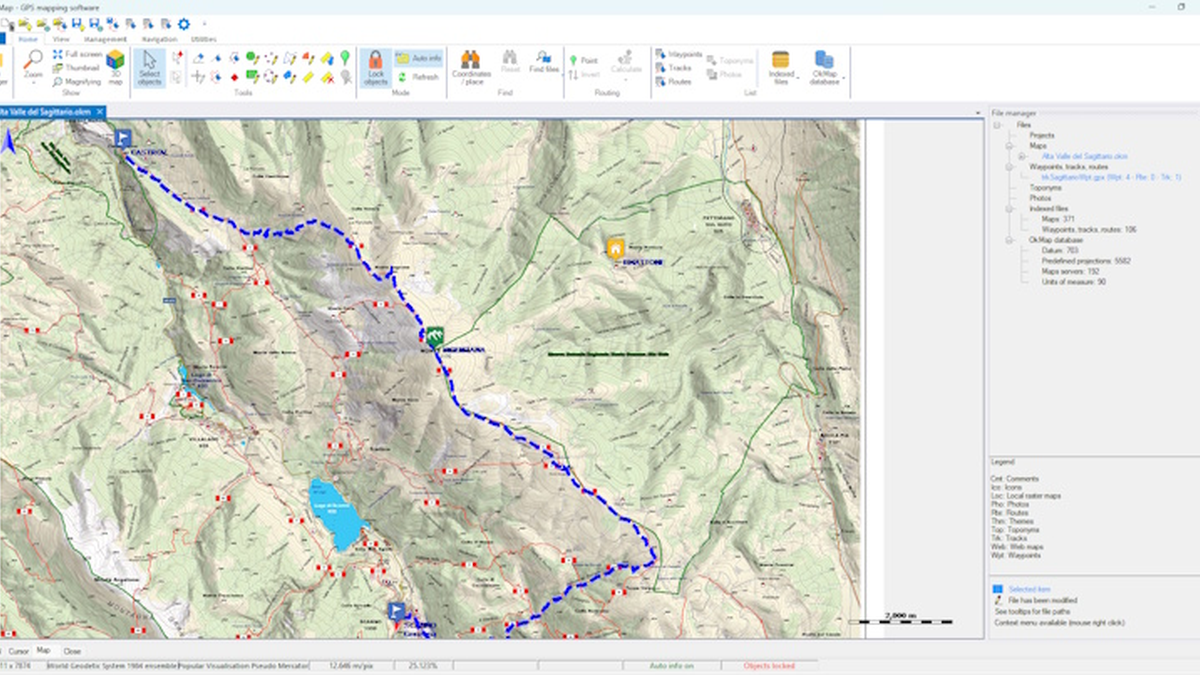Click the green circle with pencil tool

[x=252, y=57]
